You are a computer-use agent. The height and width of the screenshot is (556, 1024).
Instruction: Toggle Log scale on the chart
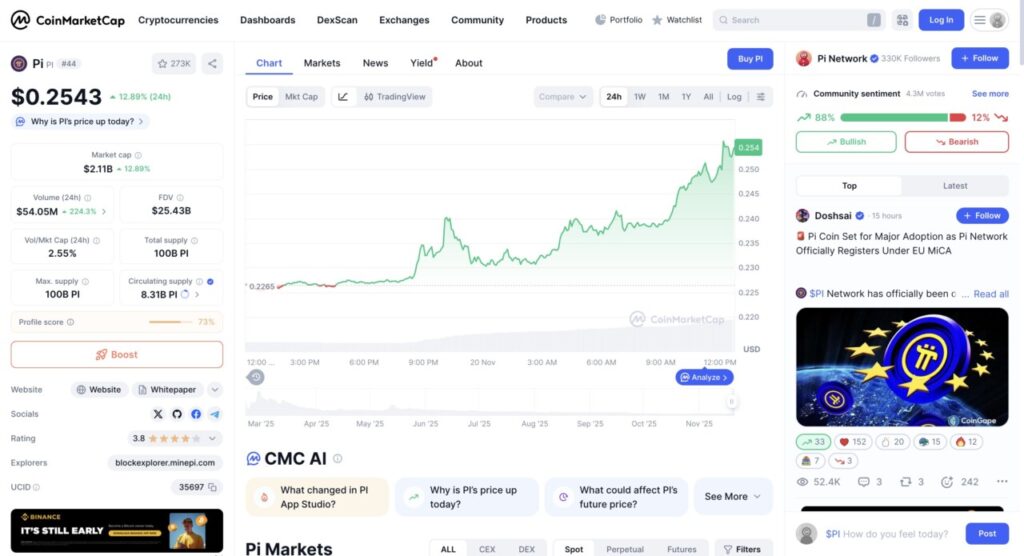(x=734, y=97)
